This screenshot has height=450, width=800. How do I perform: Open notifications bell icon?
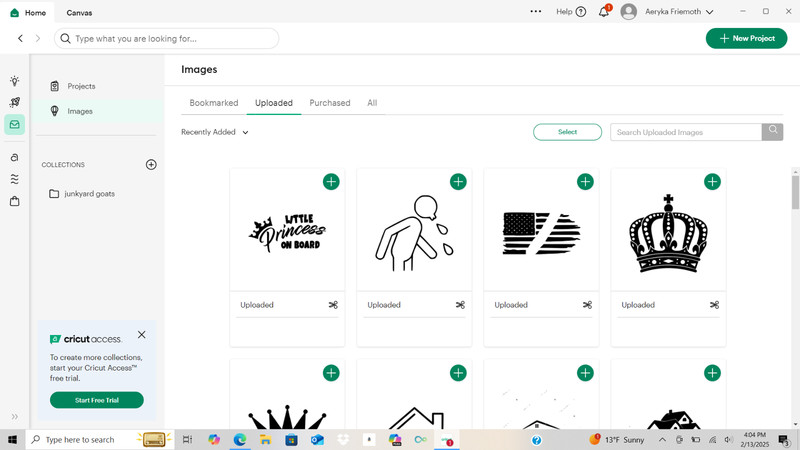pyautogui.click(x=604, y=11)
